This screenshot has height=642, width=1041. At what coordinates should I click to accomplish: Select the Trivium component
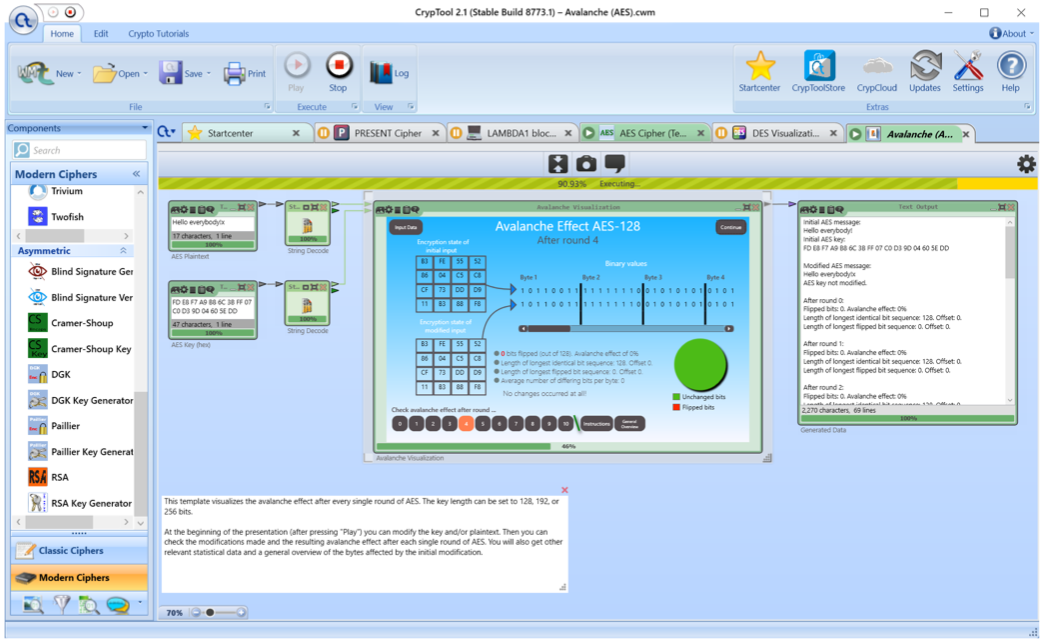56,191
